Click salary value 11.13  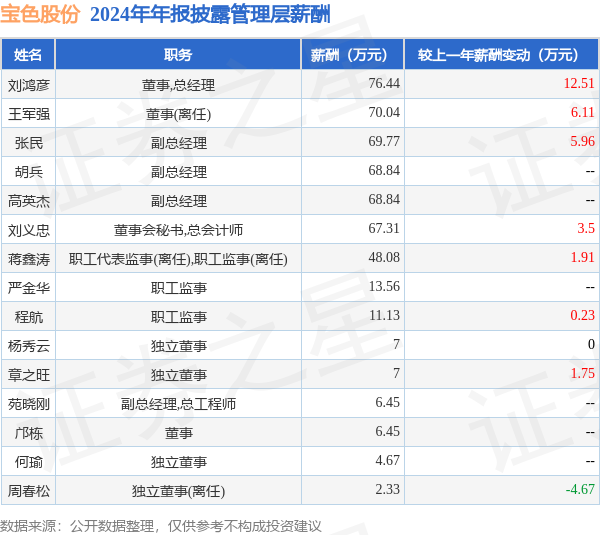pyautogui.click(x=384, y=316)
